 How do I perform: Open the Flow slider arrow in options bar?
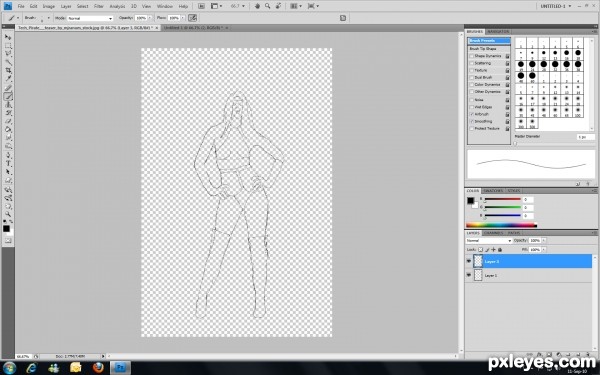183,18
